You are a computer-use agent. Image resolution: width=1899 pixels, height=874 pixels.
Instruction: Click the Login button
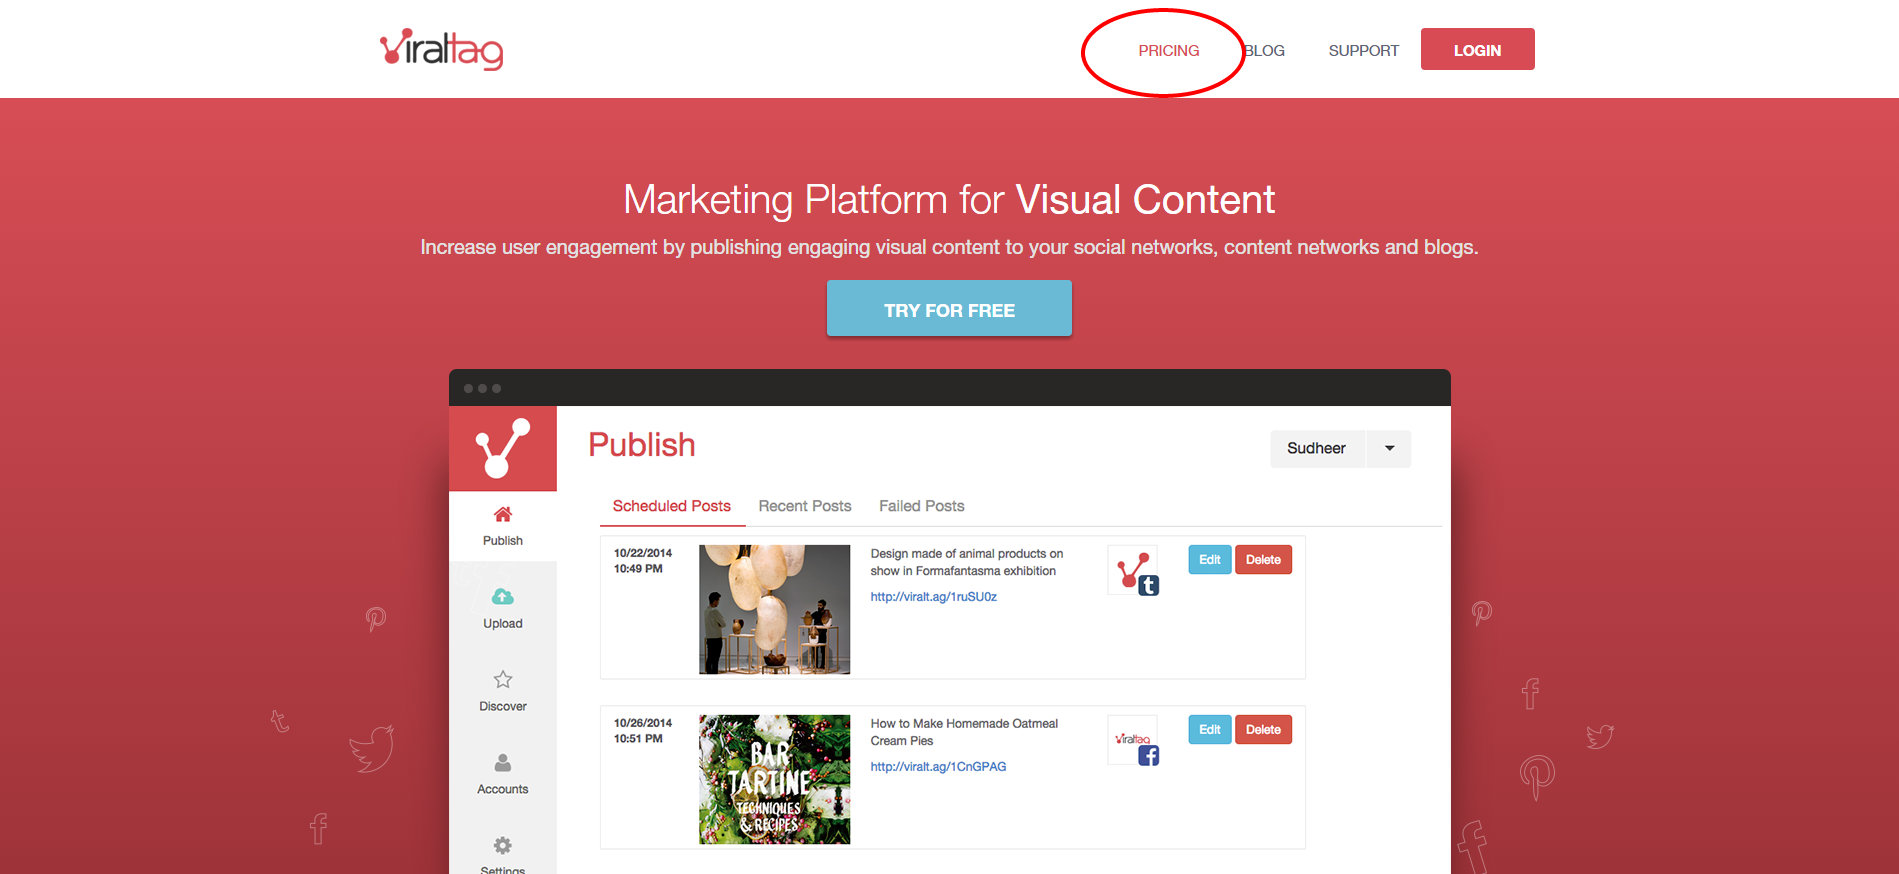(x=1477, y=49)
